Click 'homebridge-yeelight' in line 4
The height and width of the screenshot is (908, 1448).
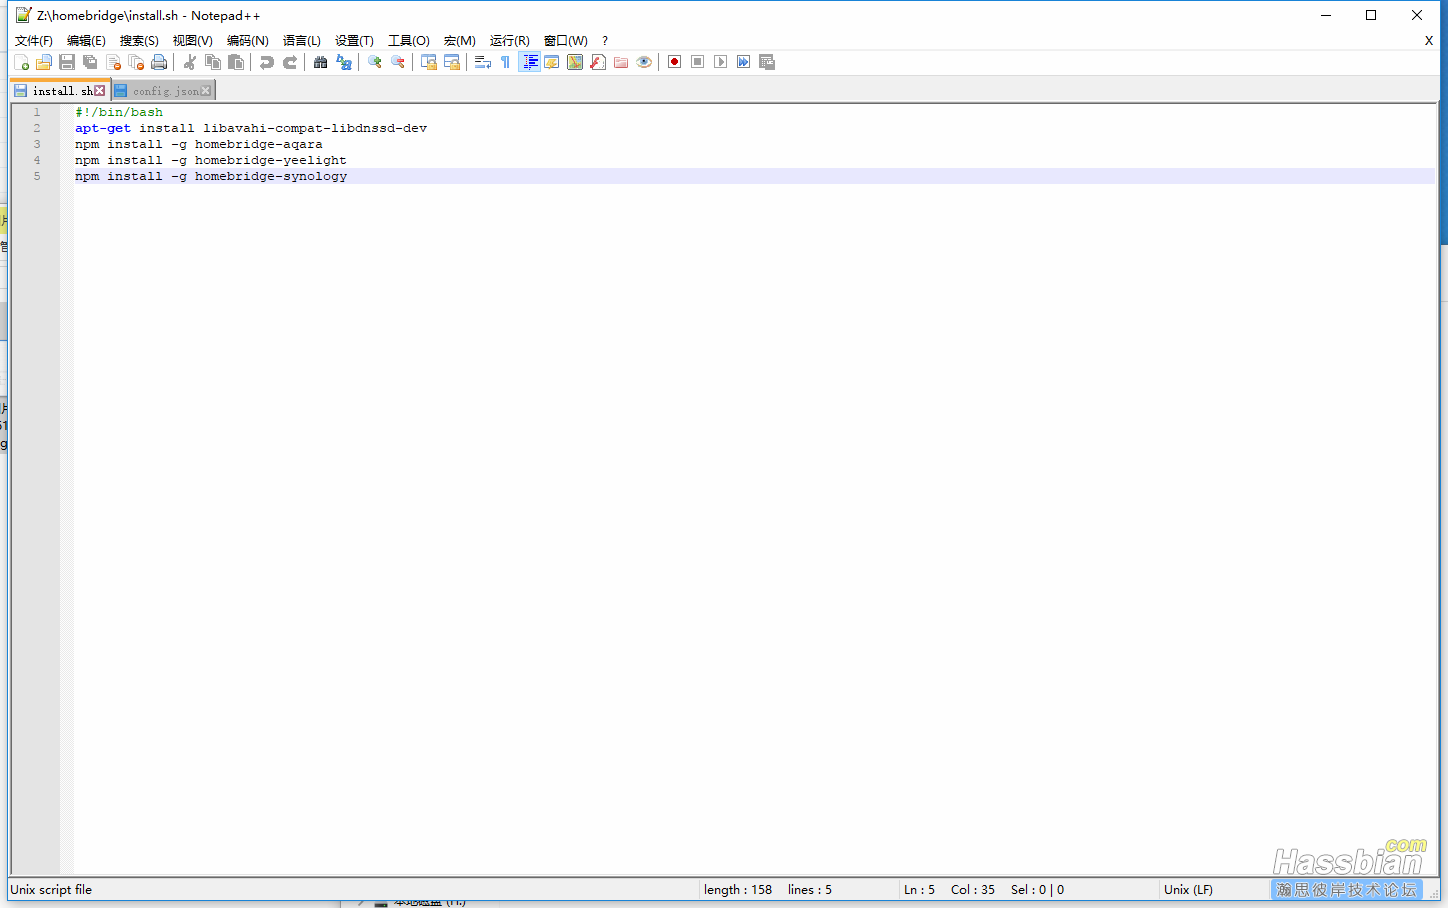pos(271,160)
